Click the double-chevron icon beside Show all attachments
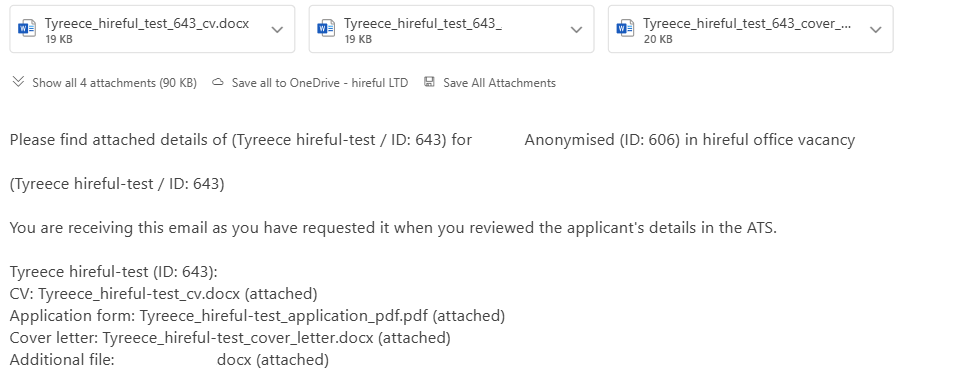 (18, 82)
